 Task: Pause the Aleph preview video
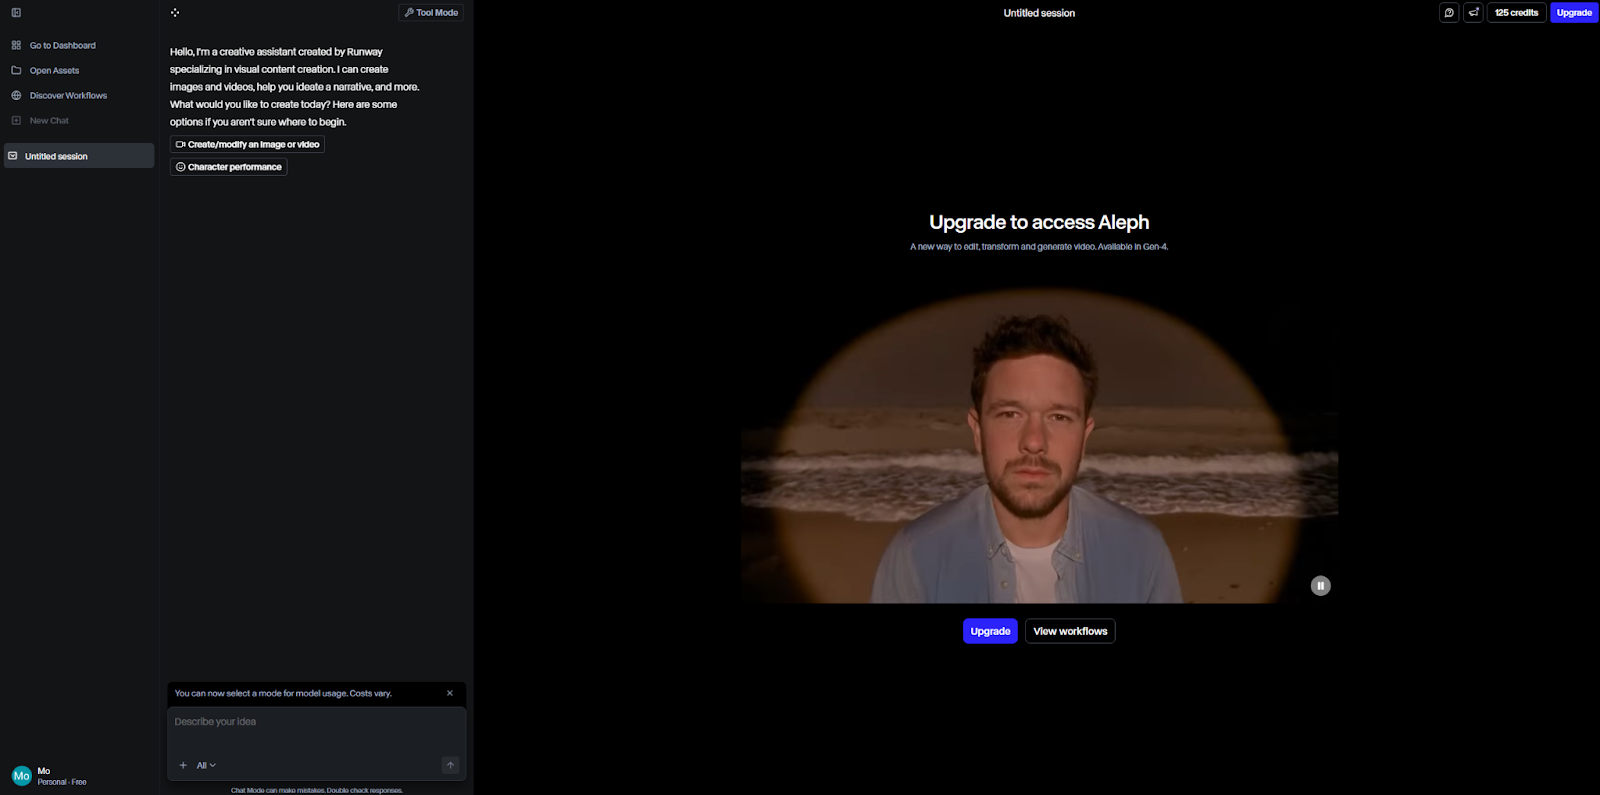[1320, 586]
